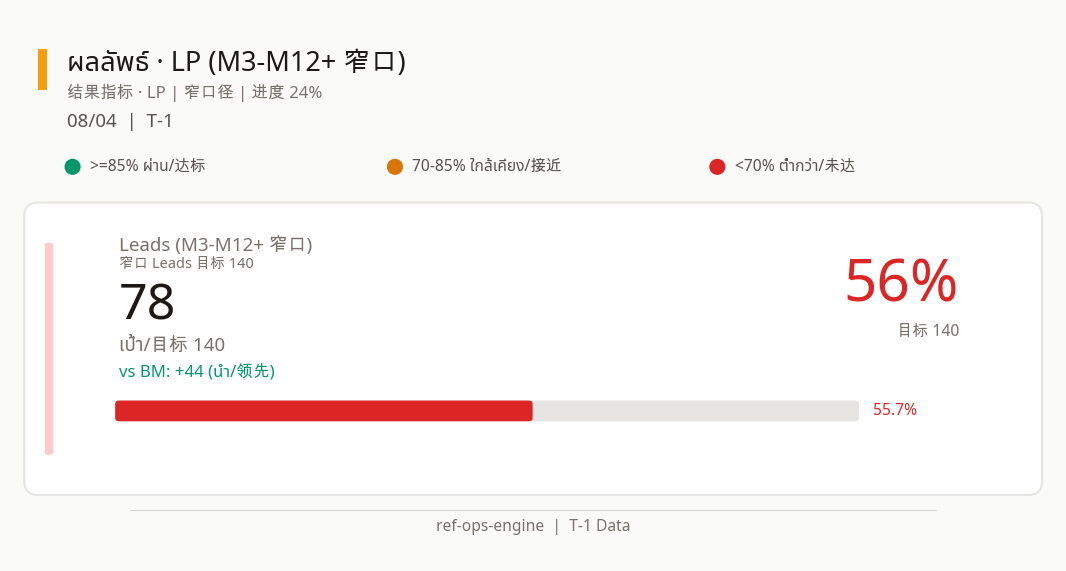Click the Leads value 78

[147, 302]
